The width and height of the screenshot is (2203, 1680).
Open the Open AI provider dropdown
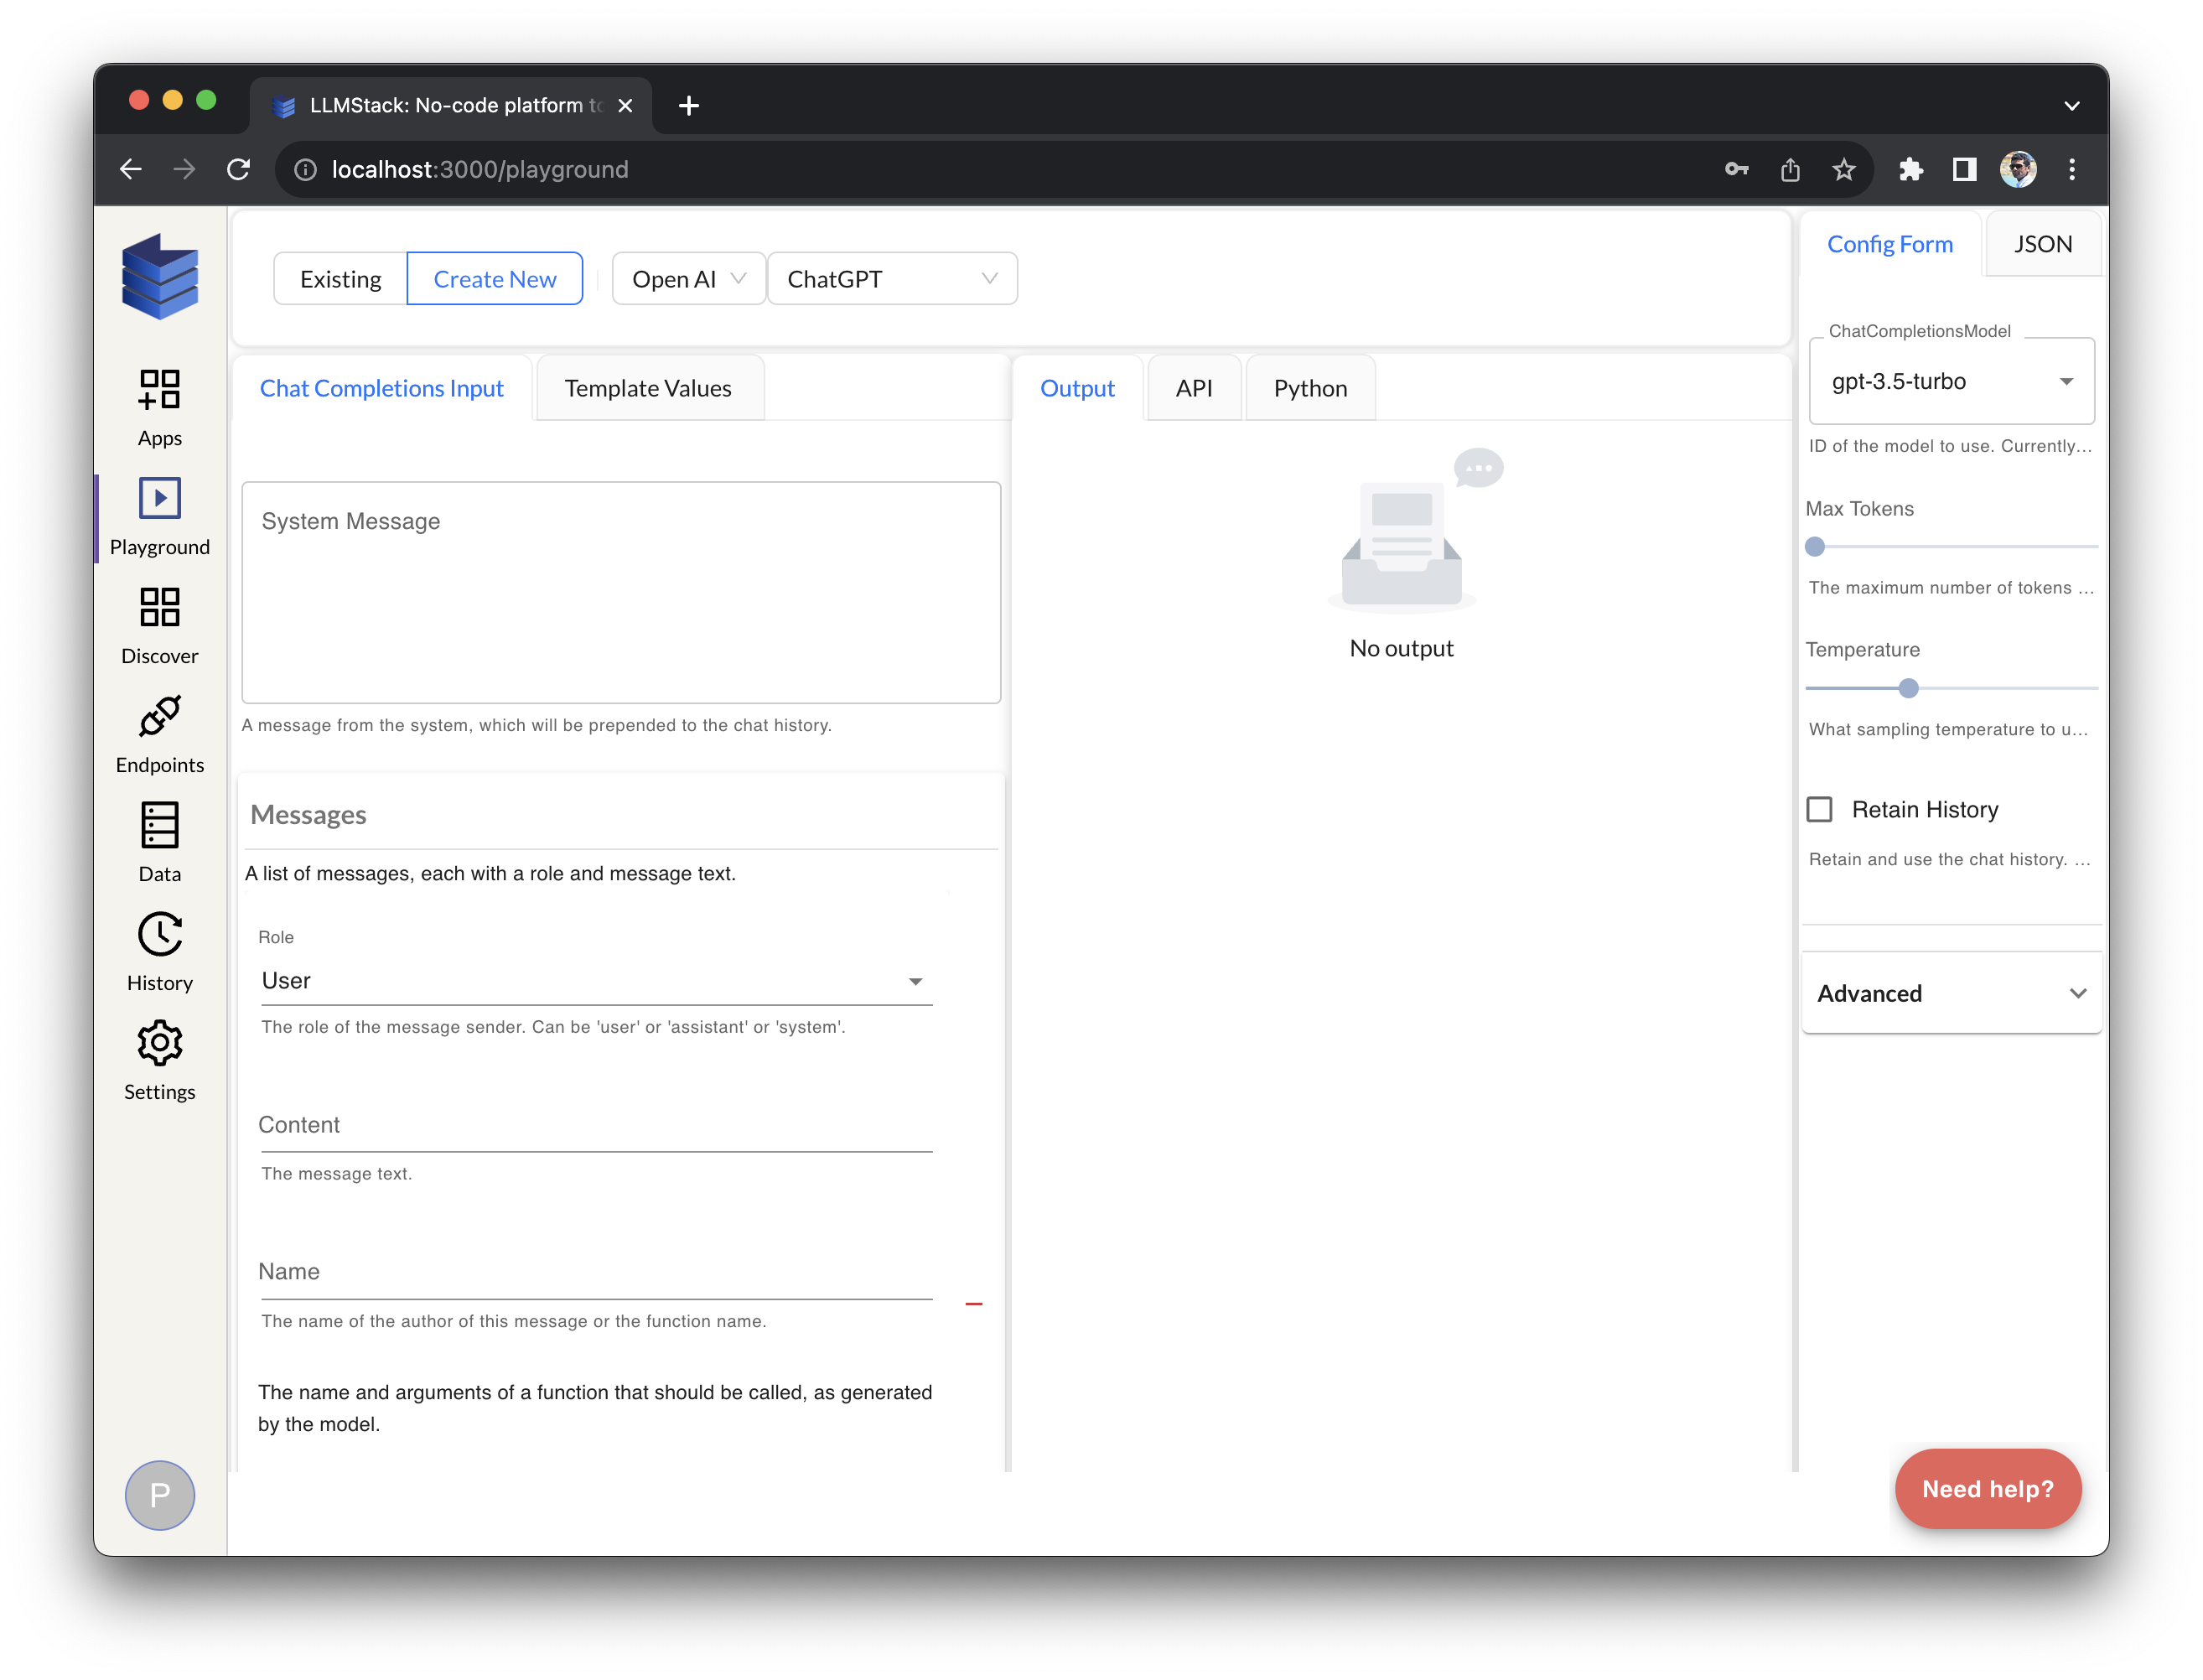[688, 279]
